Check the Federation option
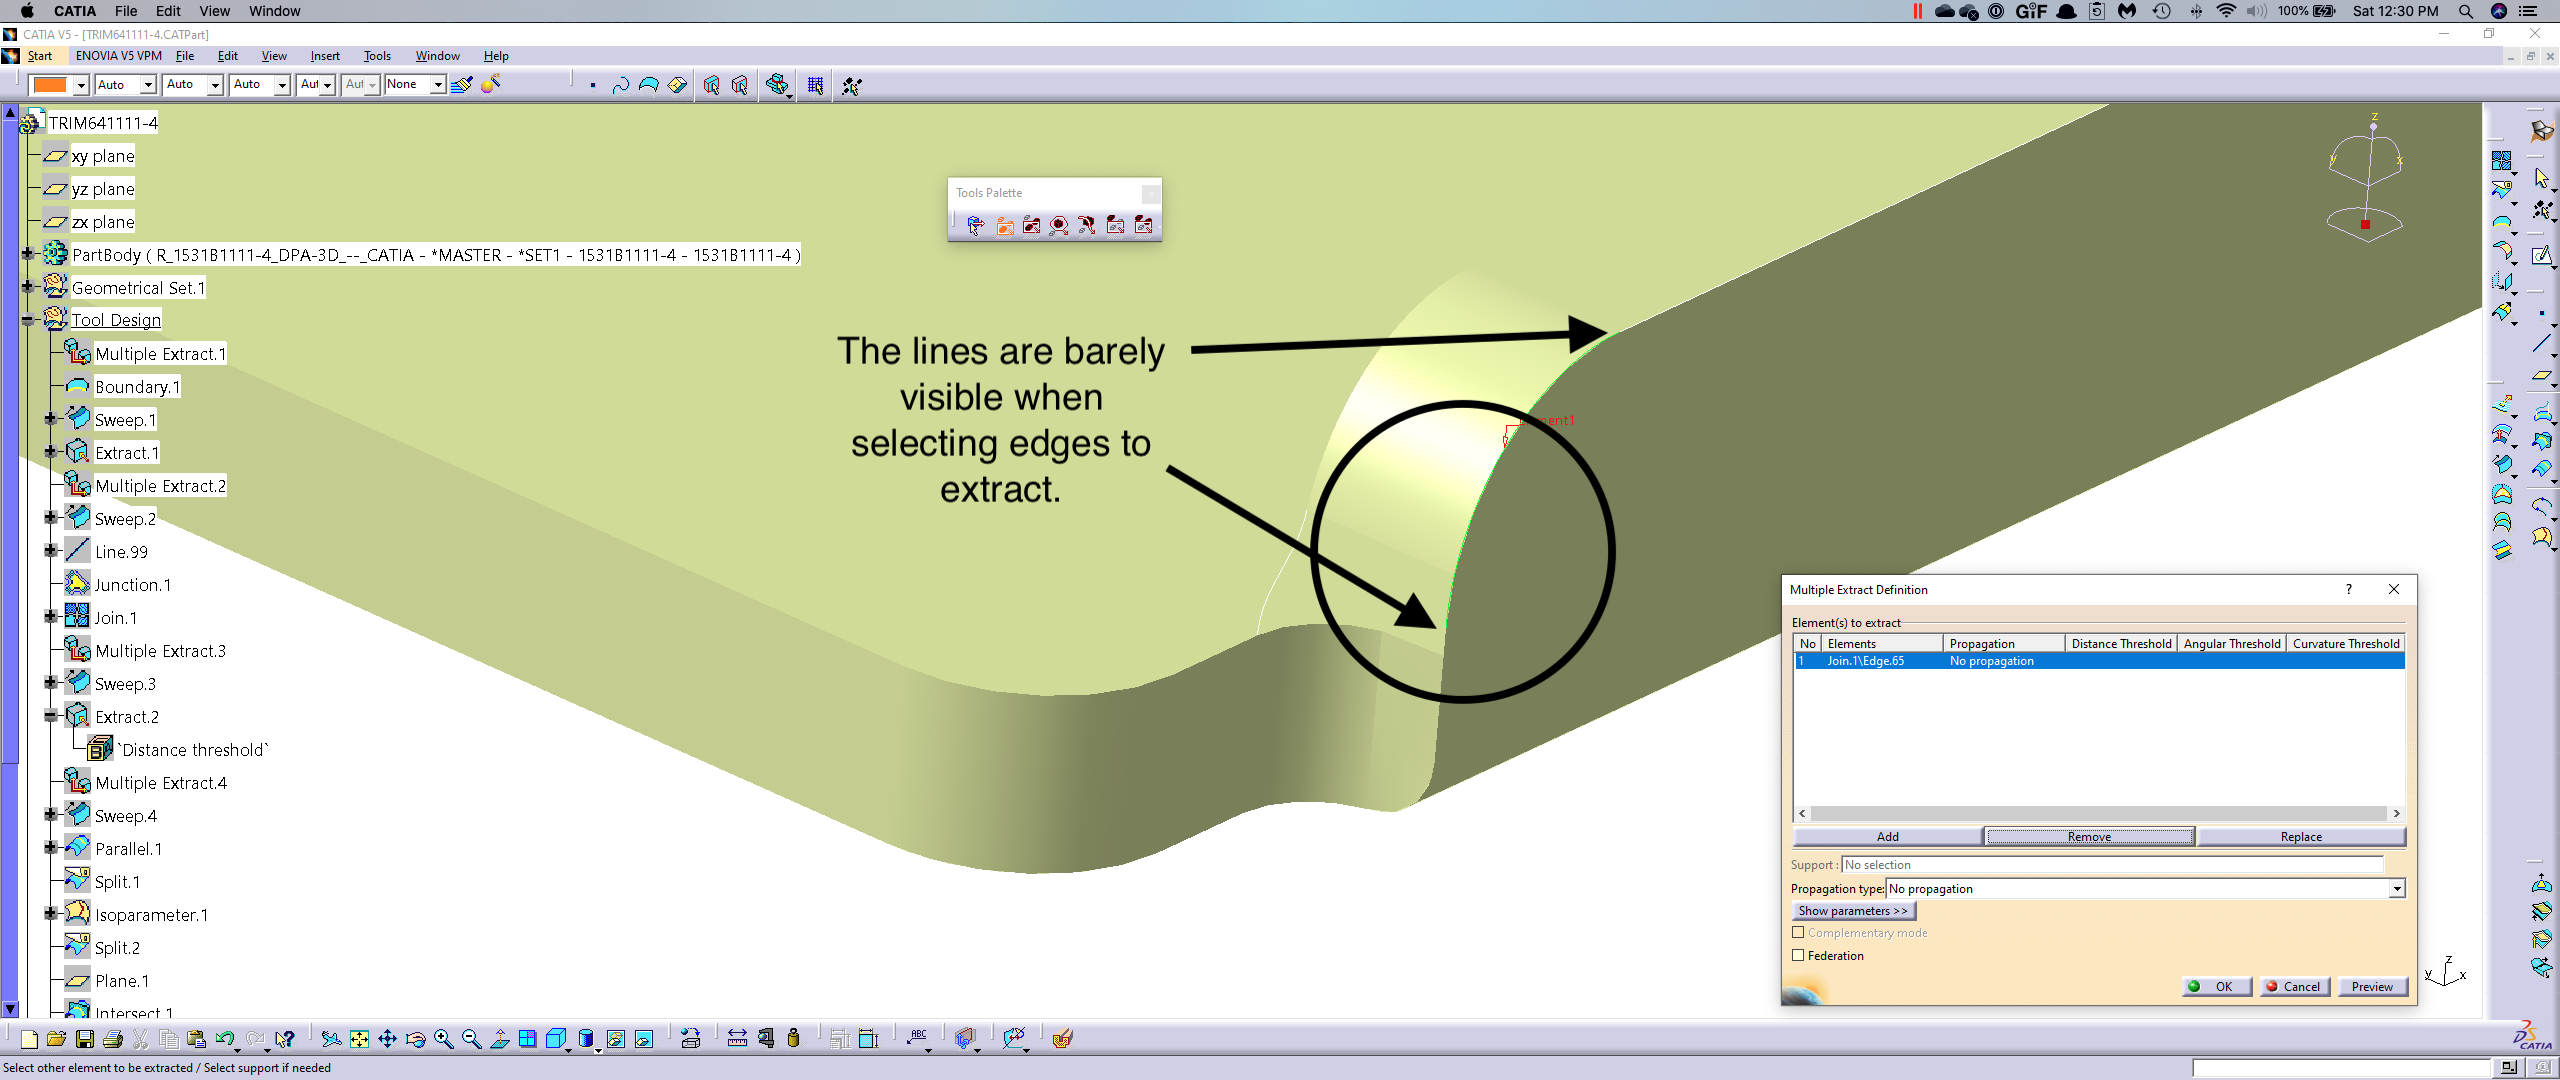Viewport: 2560px width, 1080px height. pyautogui.click(x=1798, y=955)
